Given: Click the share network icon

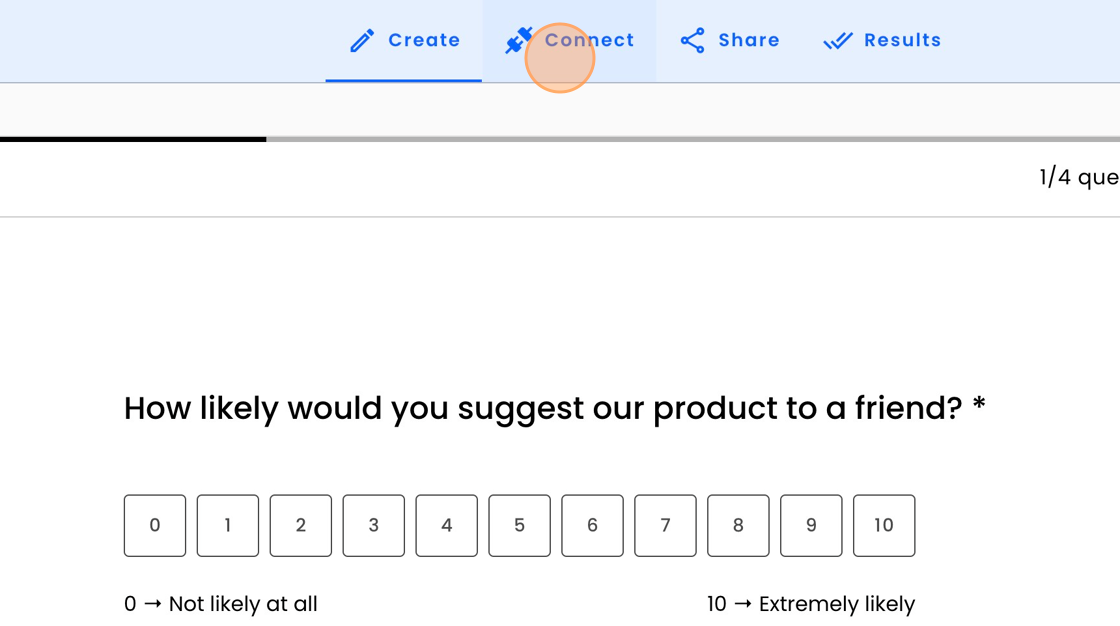Looking at the screenshot, I should click(x=692, y=41).
